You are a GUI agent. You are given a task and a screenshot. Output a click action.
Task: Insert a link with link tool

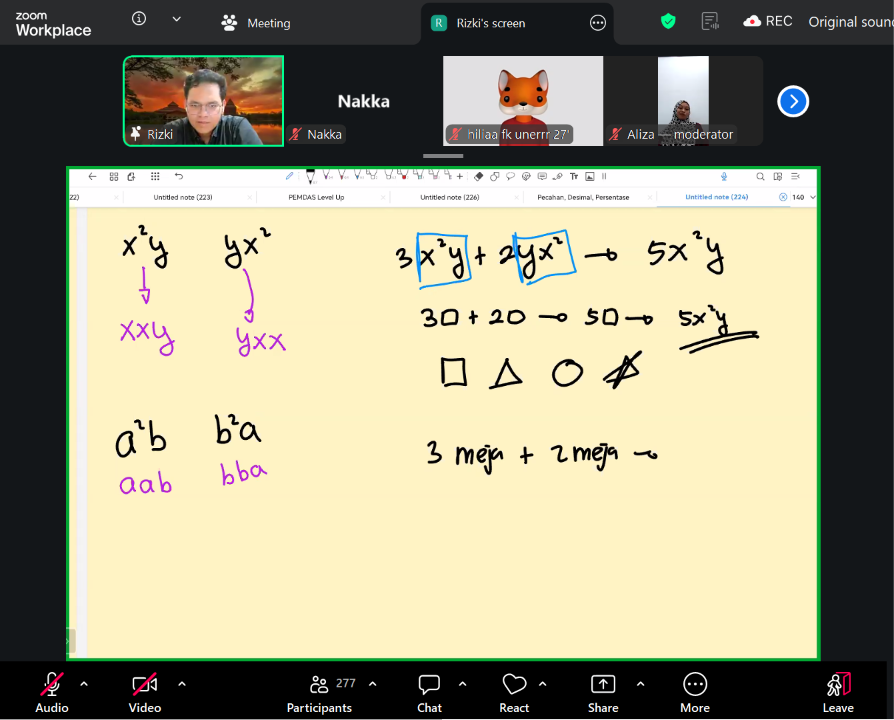(558, 177)
